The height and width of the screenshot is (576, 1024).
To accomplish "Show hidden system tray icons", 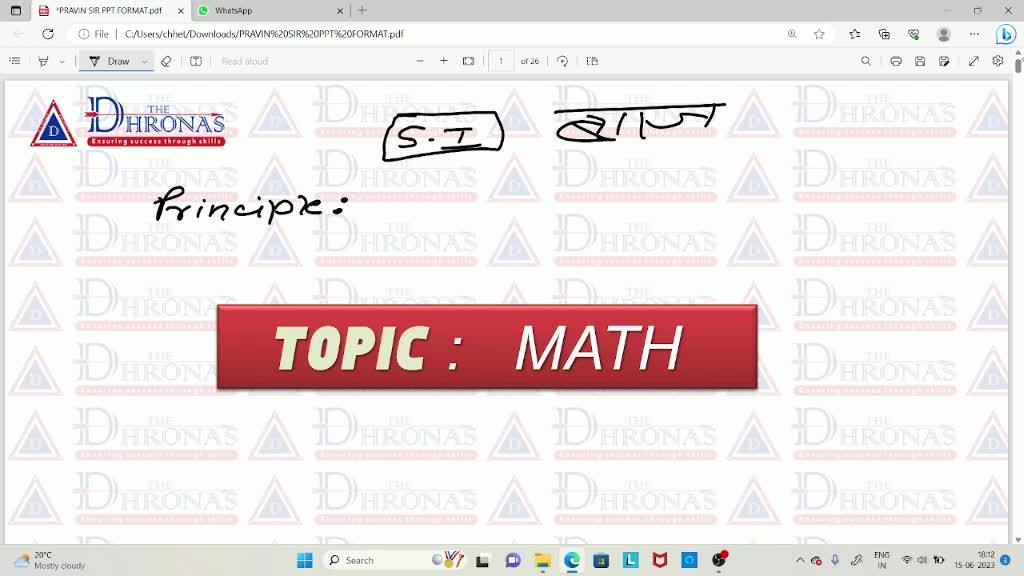I will click(800, 560).
